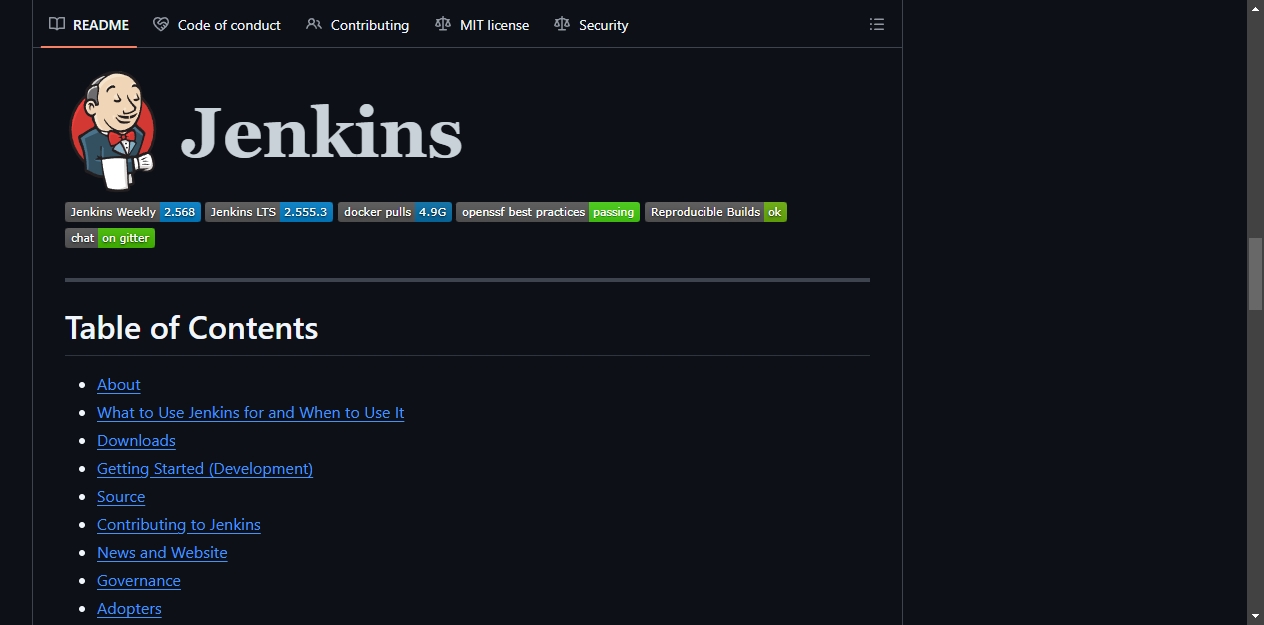Click the Security tab scale icon
Screen dimensions: 1264x625
(x=562, y=24)
